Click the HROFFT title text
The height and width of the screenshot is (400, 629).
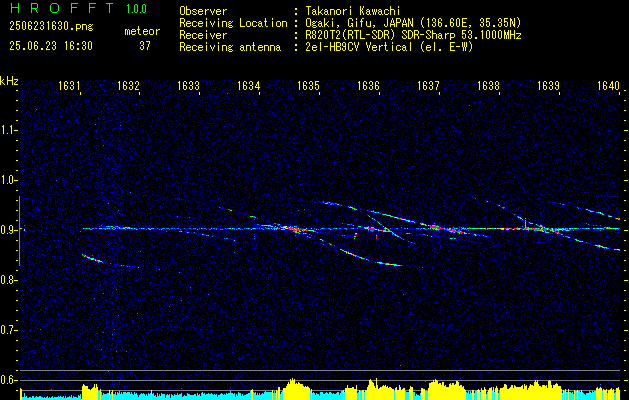(61, 8)
